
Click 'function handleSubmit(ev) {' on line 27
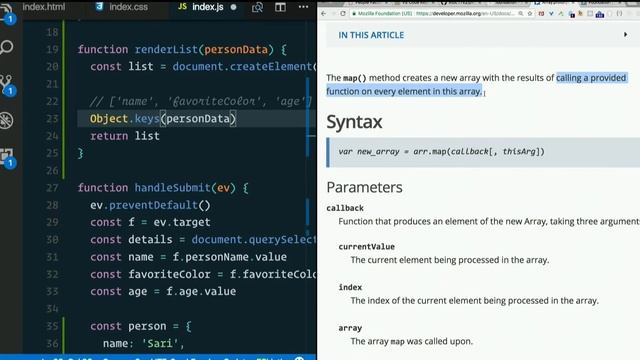(163, 188)
